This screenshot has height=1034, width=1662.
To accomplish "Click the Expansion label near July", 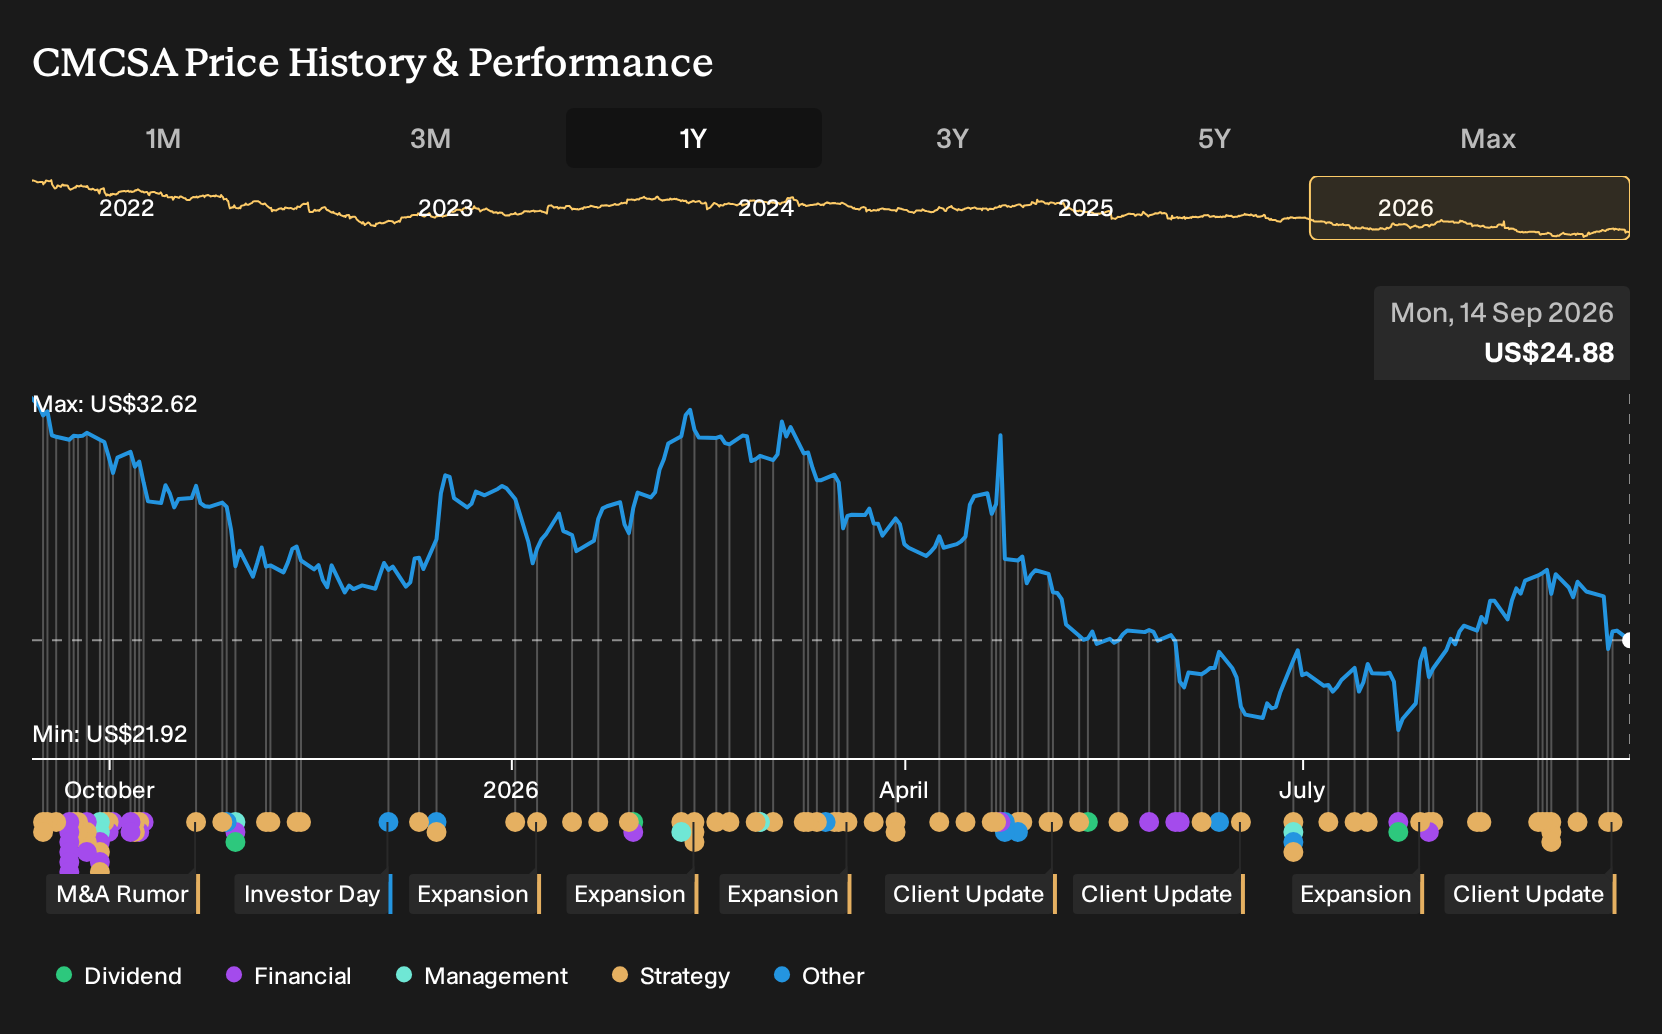I will click(x=1357, y=894).
